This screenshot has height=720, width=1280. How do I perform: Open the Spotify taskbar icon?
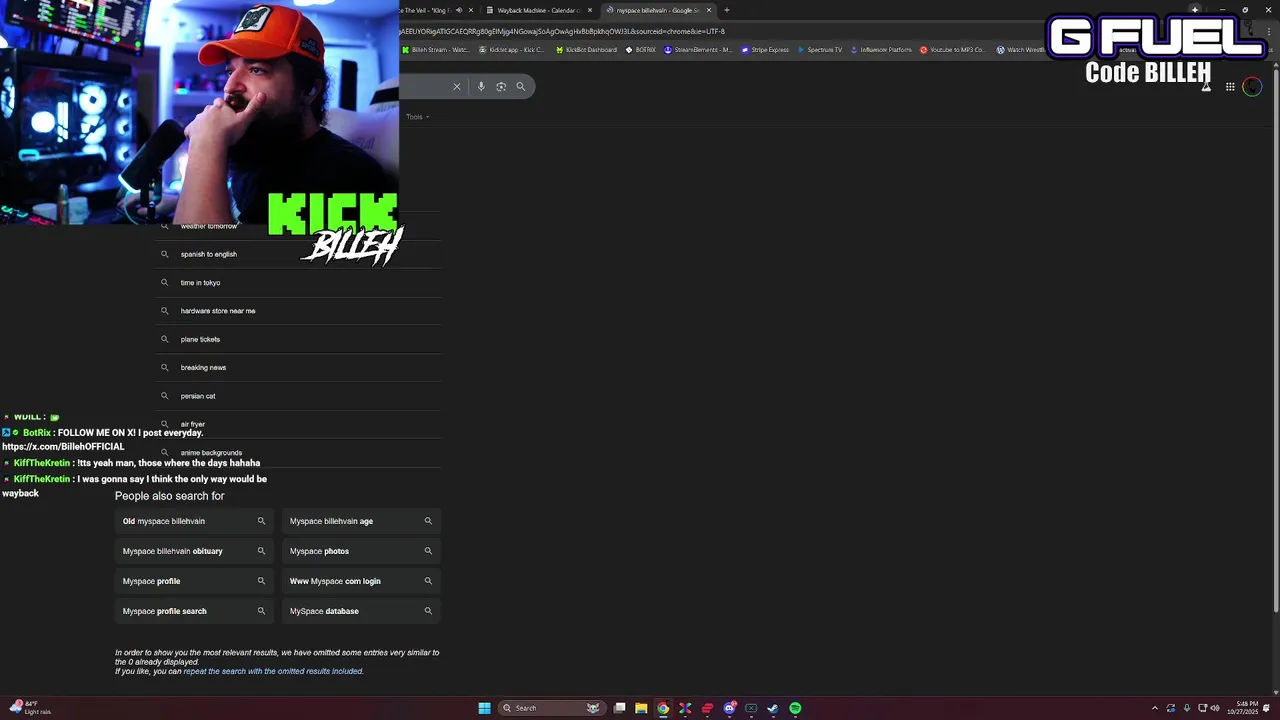pyautogui.click(x=795, y=708)
